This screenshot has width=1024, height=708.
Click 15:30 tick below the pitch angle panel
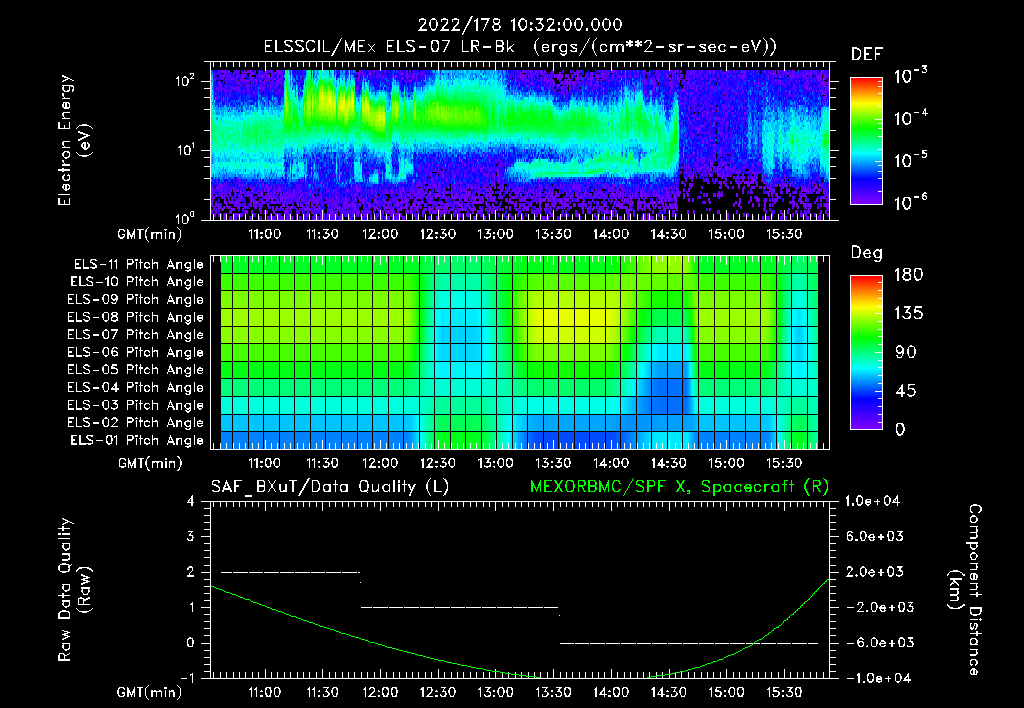pos(784,463)
